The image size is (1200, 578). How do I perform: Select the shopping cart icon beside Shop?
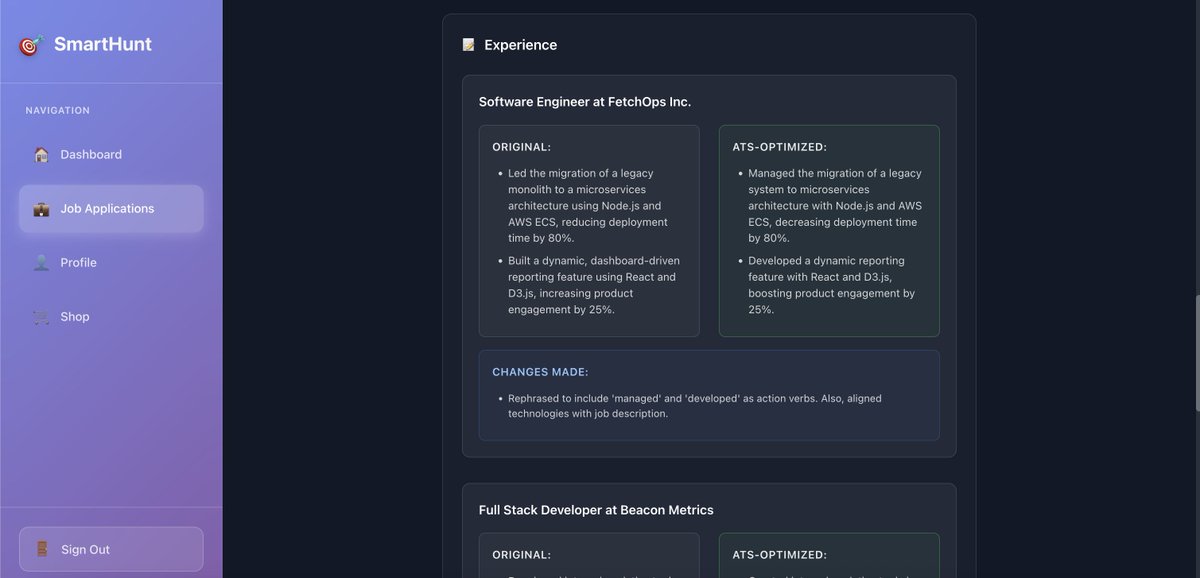[x=40, y=316]
